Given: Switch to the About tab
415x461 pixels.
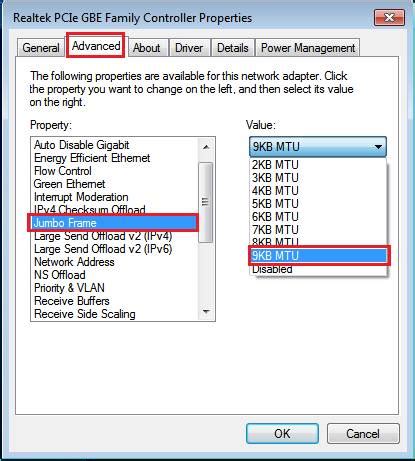Looking at the screenshot, I should point(147,48).
